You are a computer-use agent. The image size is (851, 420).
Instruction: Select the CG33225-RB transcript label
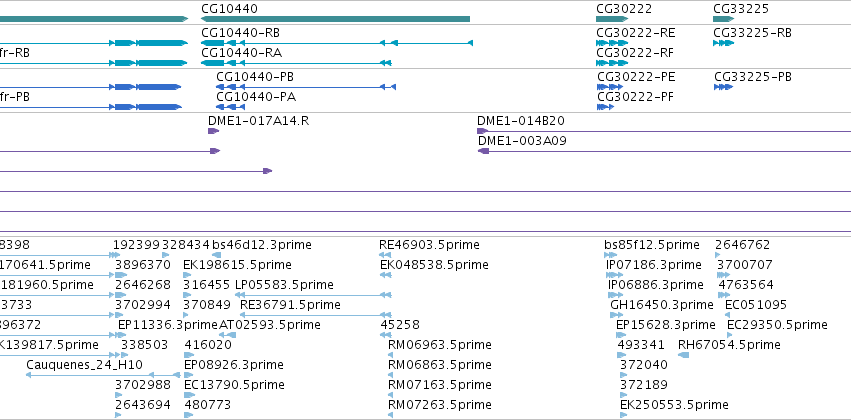click(752, 33)
